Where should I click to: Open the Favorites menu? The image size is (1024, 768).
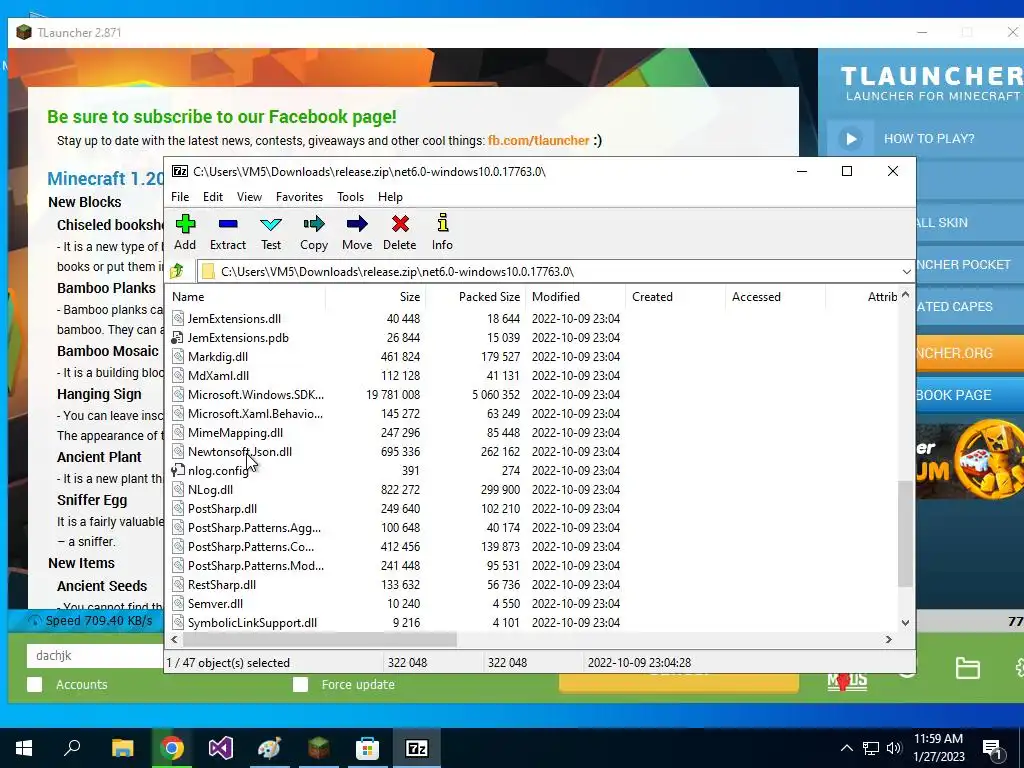coord(299,197)
